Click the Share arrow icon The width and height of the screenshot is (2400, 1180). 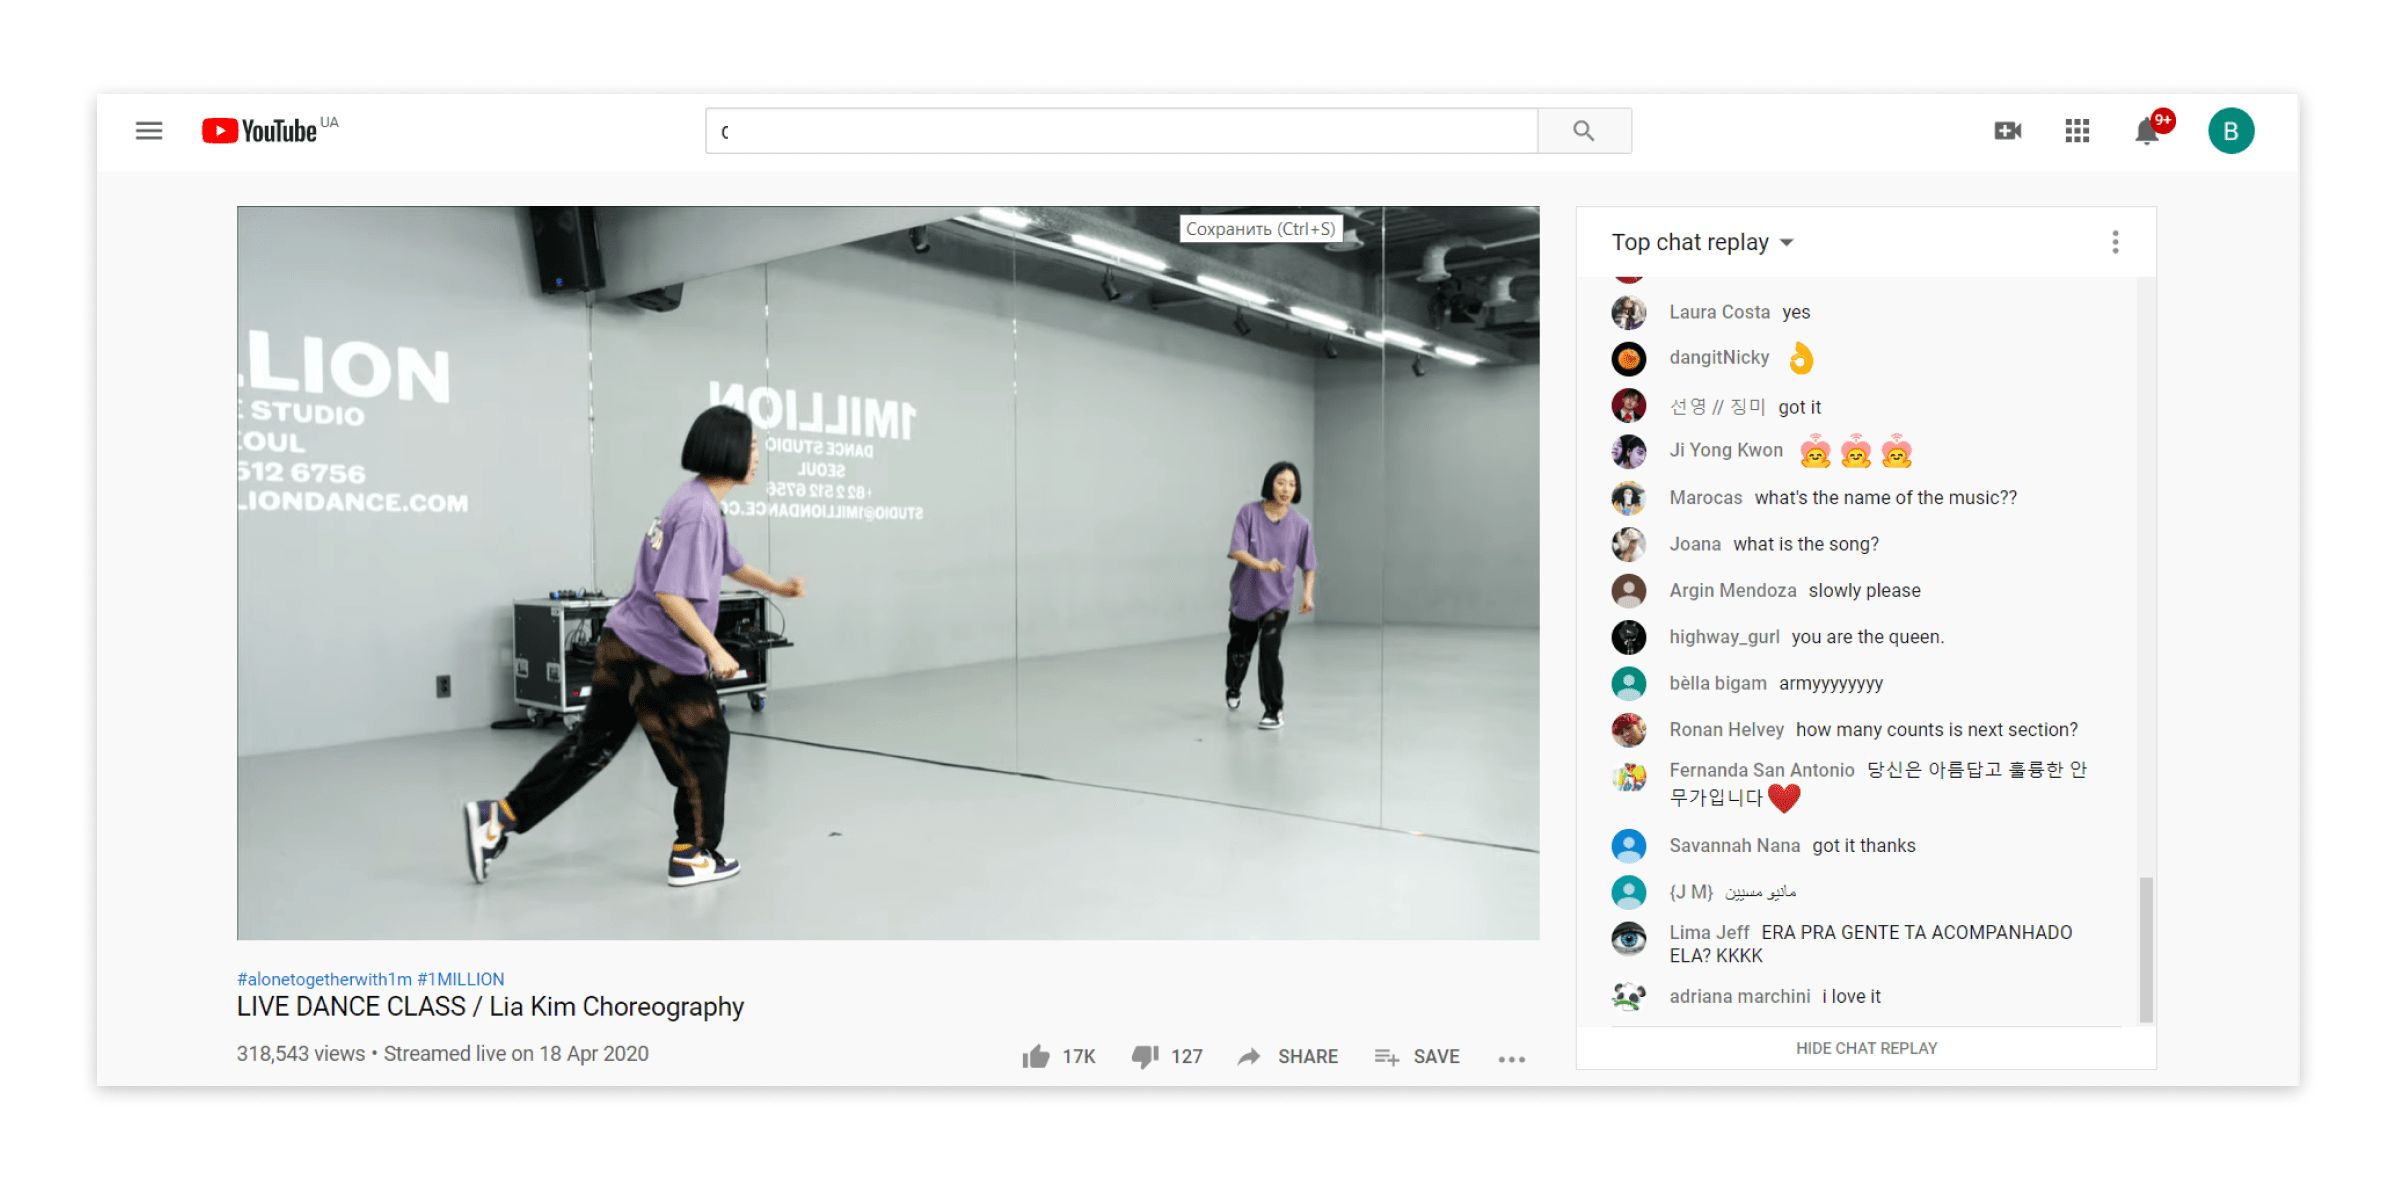[x=1249, y=1056]
